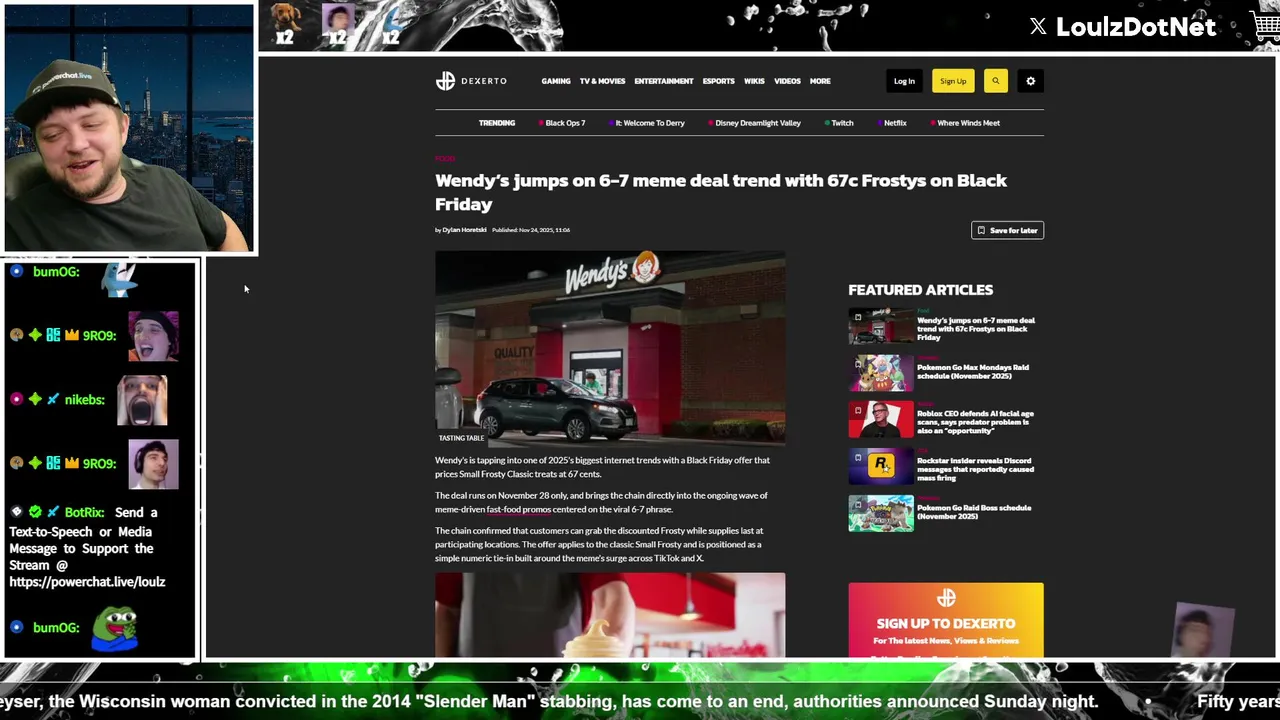Image resolution: width=1280 pixels, height=720 pixels.
Task: Click the Pepe frog emote by bumOG
Action: tap(116, 629)
